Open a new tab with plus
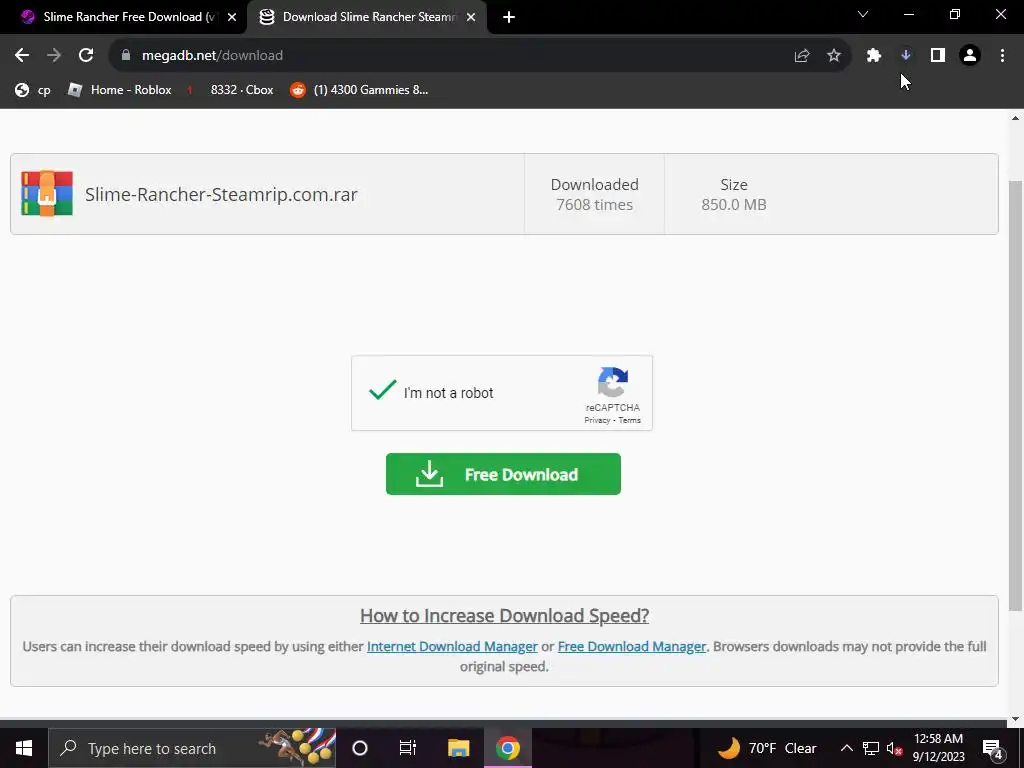 (x=509, y=17)
